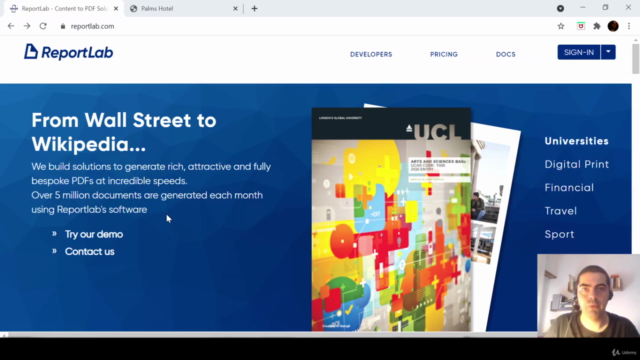This screenshot has height=360, width=640.
Task: Click the presenter webcam video overlay
Action: click(x=588, y=296)
